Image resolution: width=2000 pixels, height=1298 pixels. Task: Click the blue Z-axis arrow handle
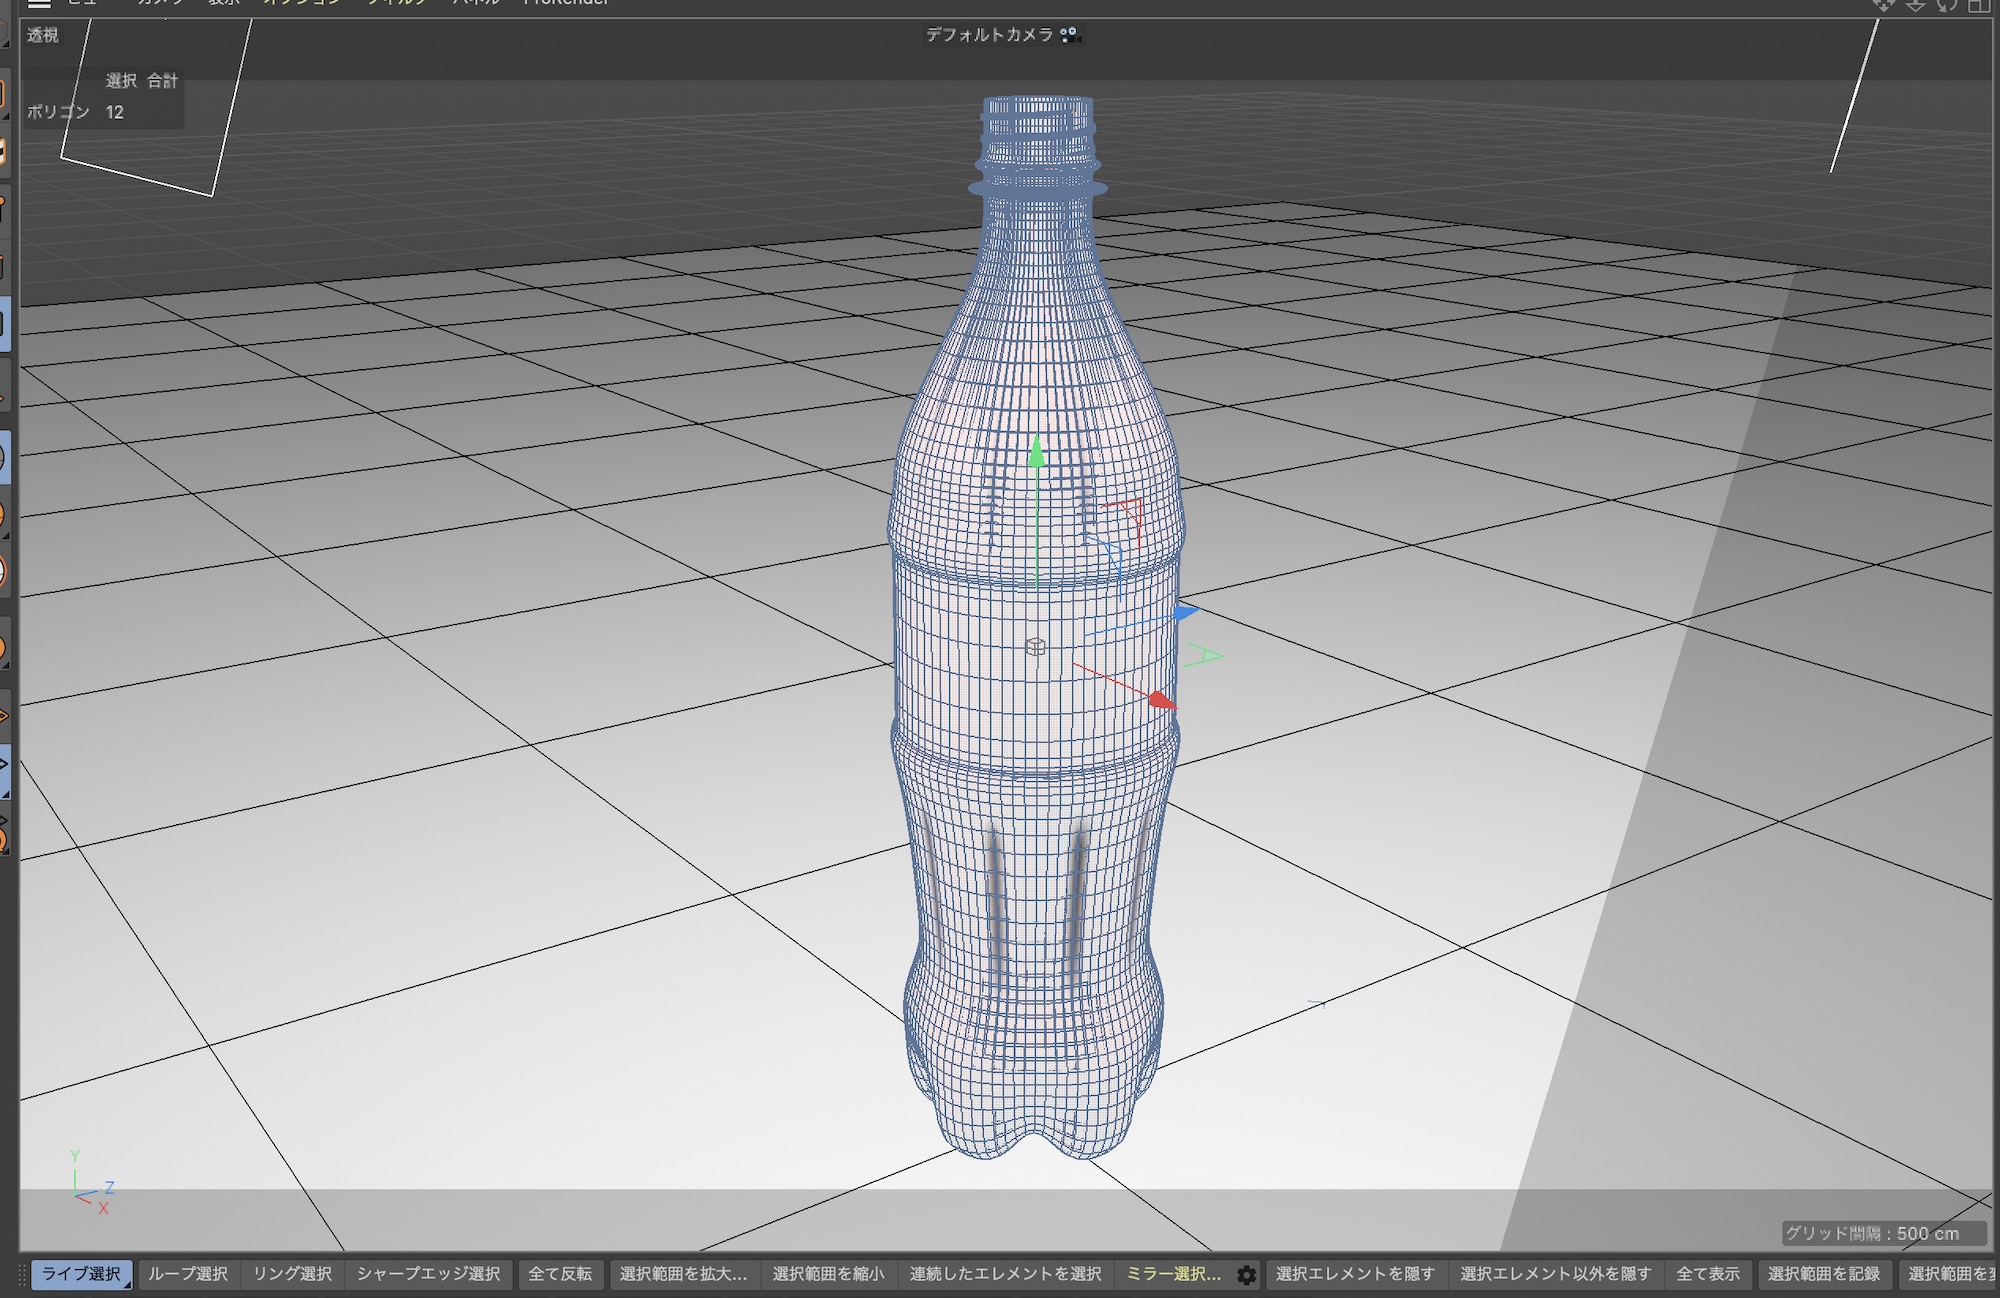tap(1186, 612)
